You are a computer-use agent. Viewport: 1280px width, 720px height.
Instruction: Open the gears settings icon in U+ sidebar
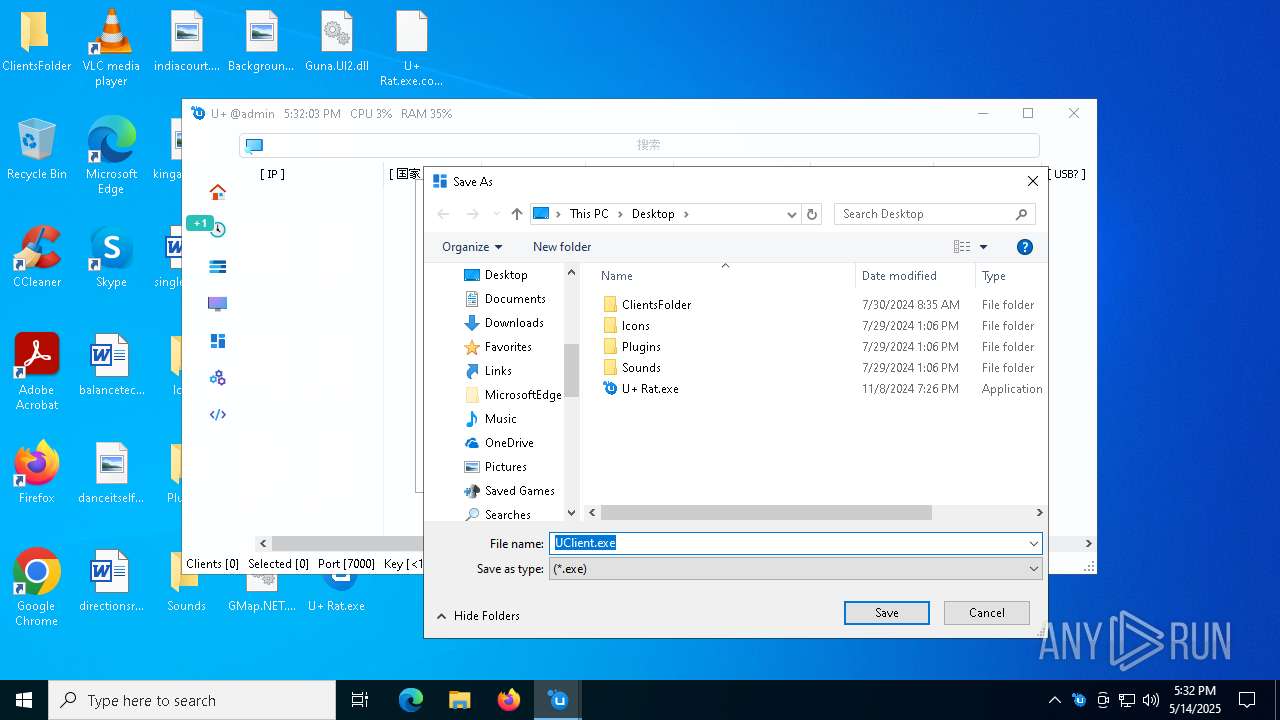tap(217, 378)
